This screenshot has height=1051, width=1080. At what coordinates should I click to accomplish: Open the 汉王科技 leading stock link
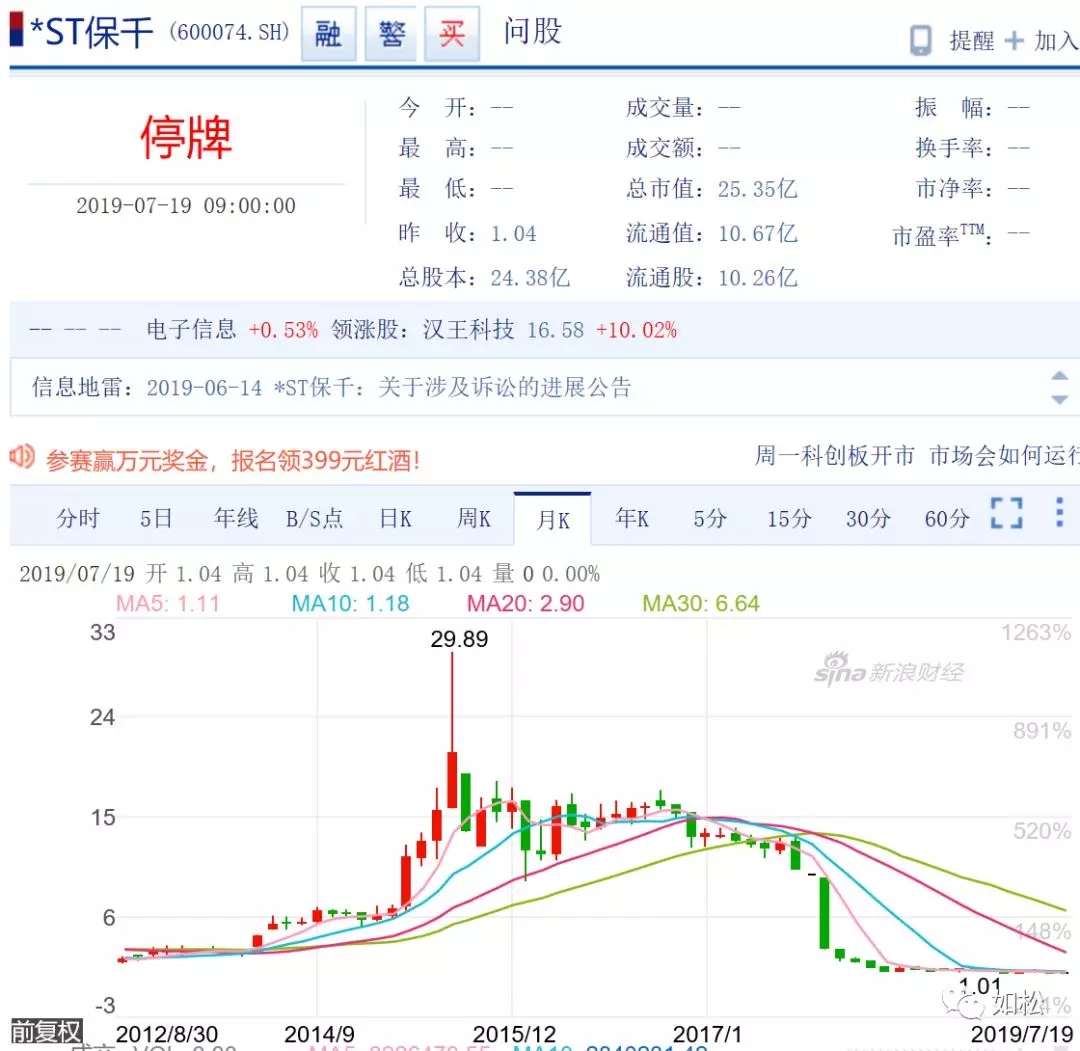pyautogui.click(x=468, y=330)
